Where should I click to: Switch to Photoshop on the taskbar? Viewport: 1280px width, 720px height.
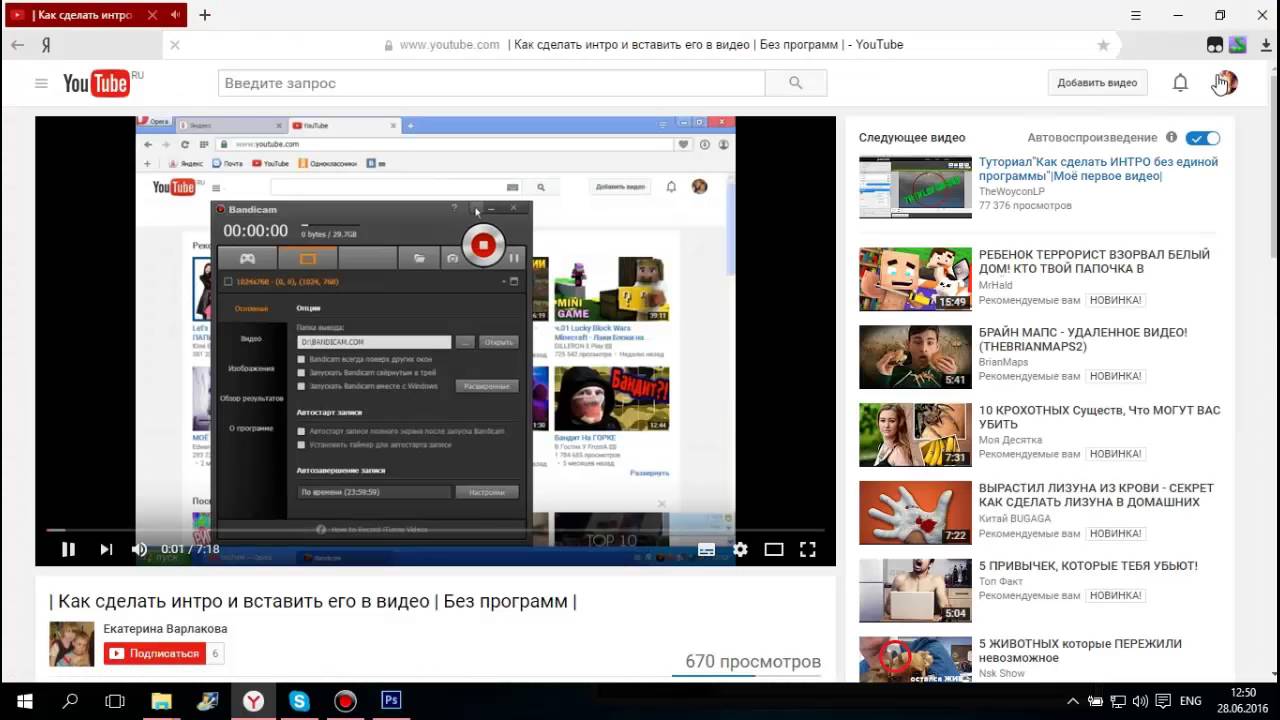pos(391,701)
